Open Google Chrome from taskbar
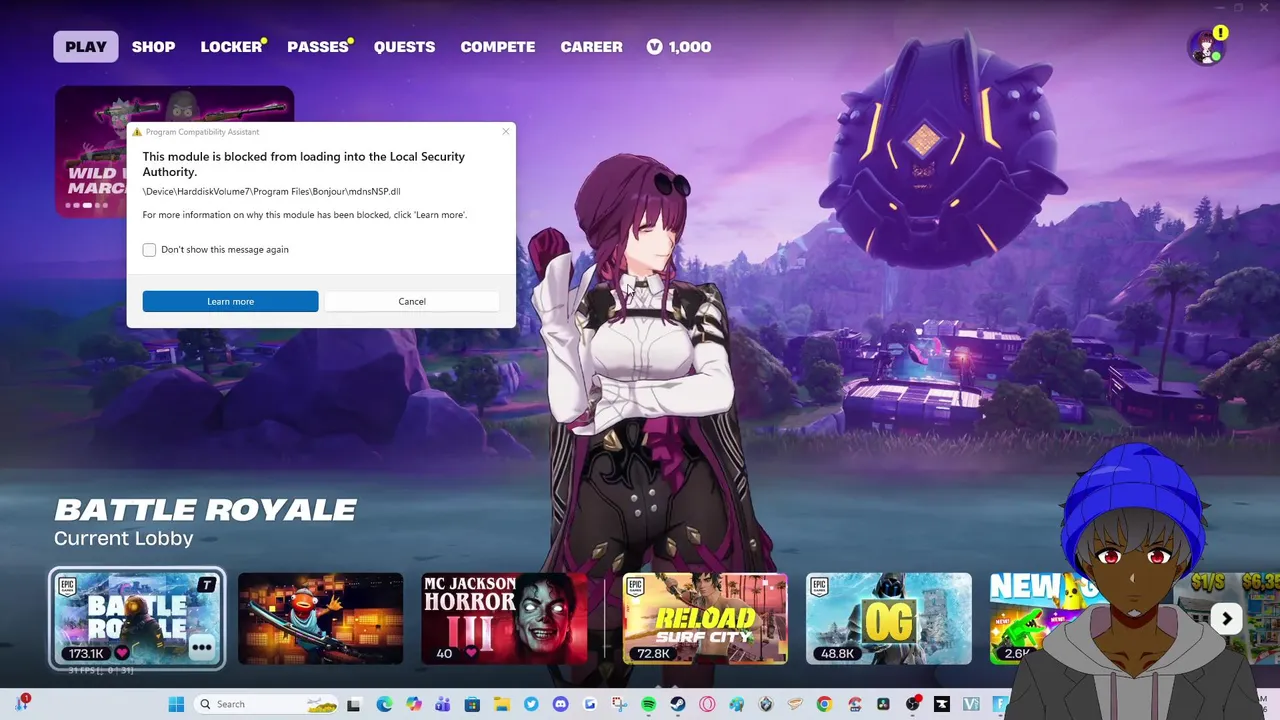The image size is (1280, 720). (824, 704)
